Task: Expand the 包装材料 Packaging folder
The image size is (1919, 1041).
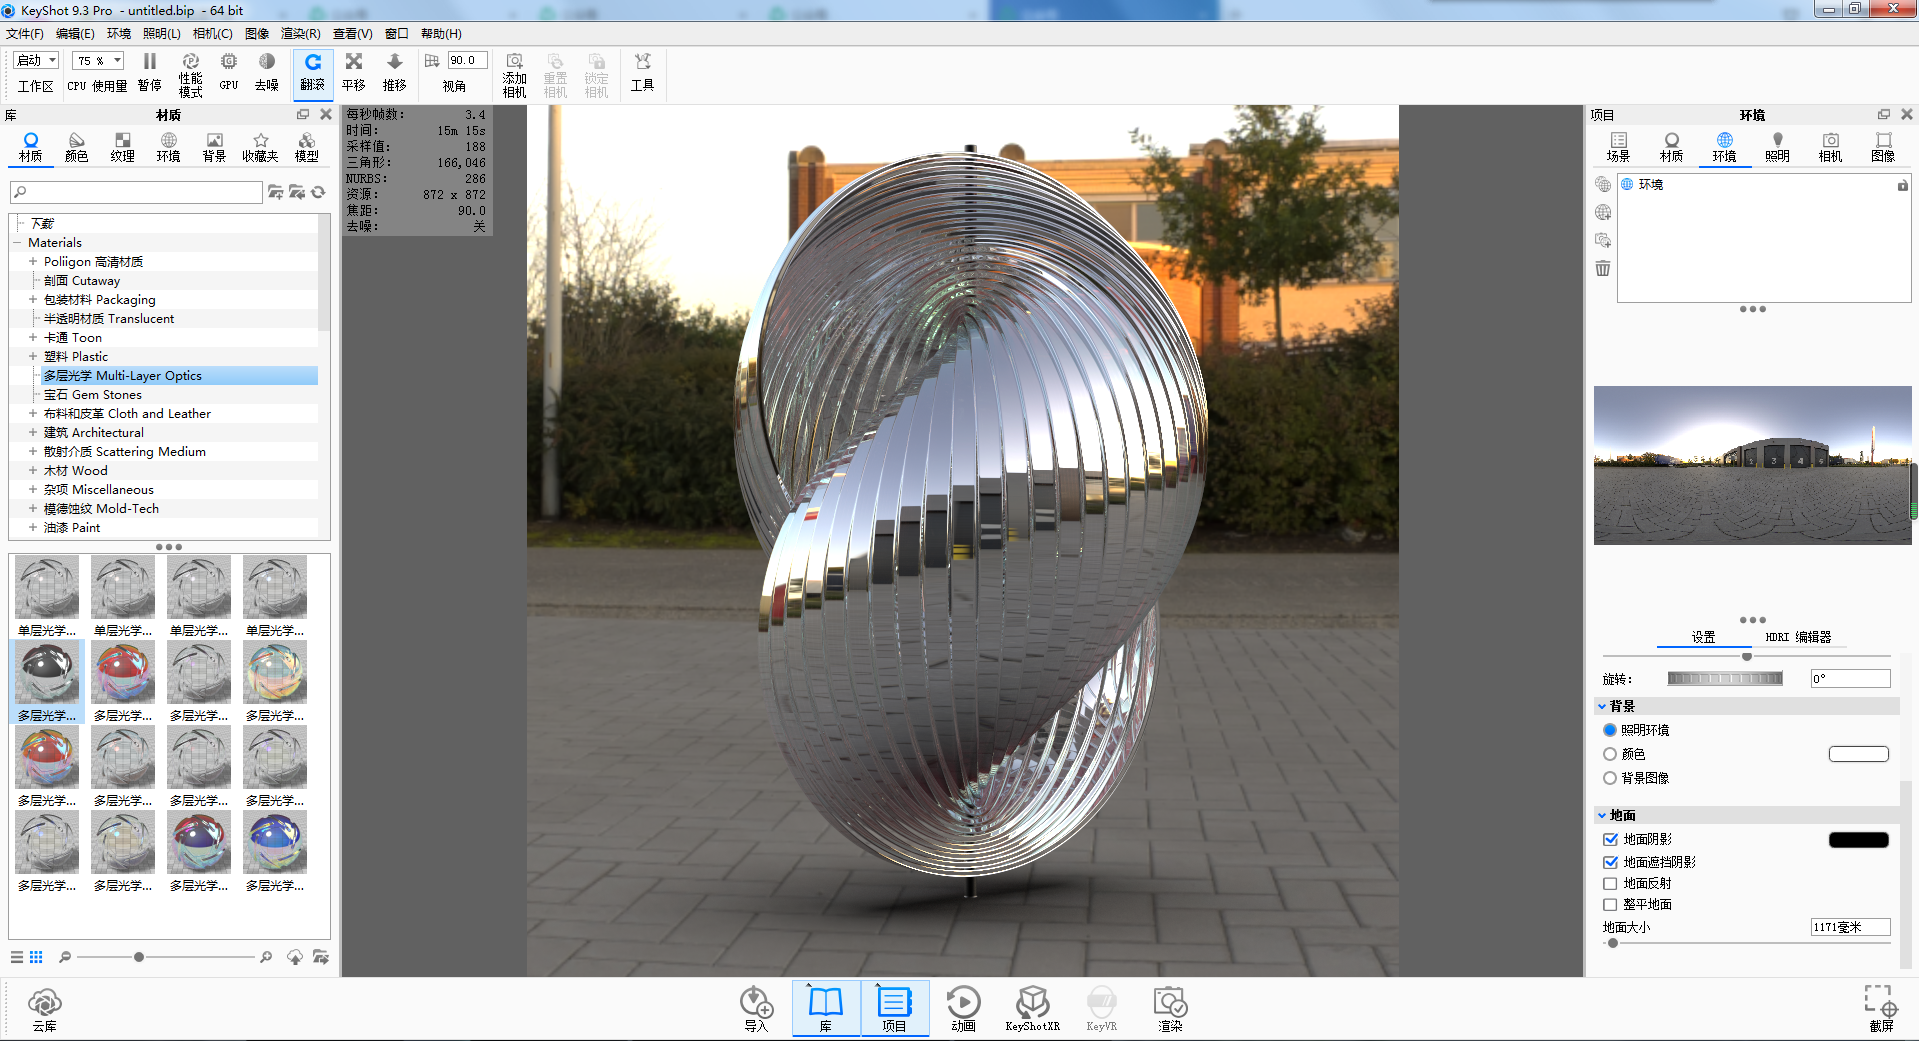Action: pos(33,300)
